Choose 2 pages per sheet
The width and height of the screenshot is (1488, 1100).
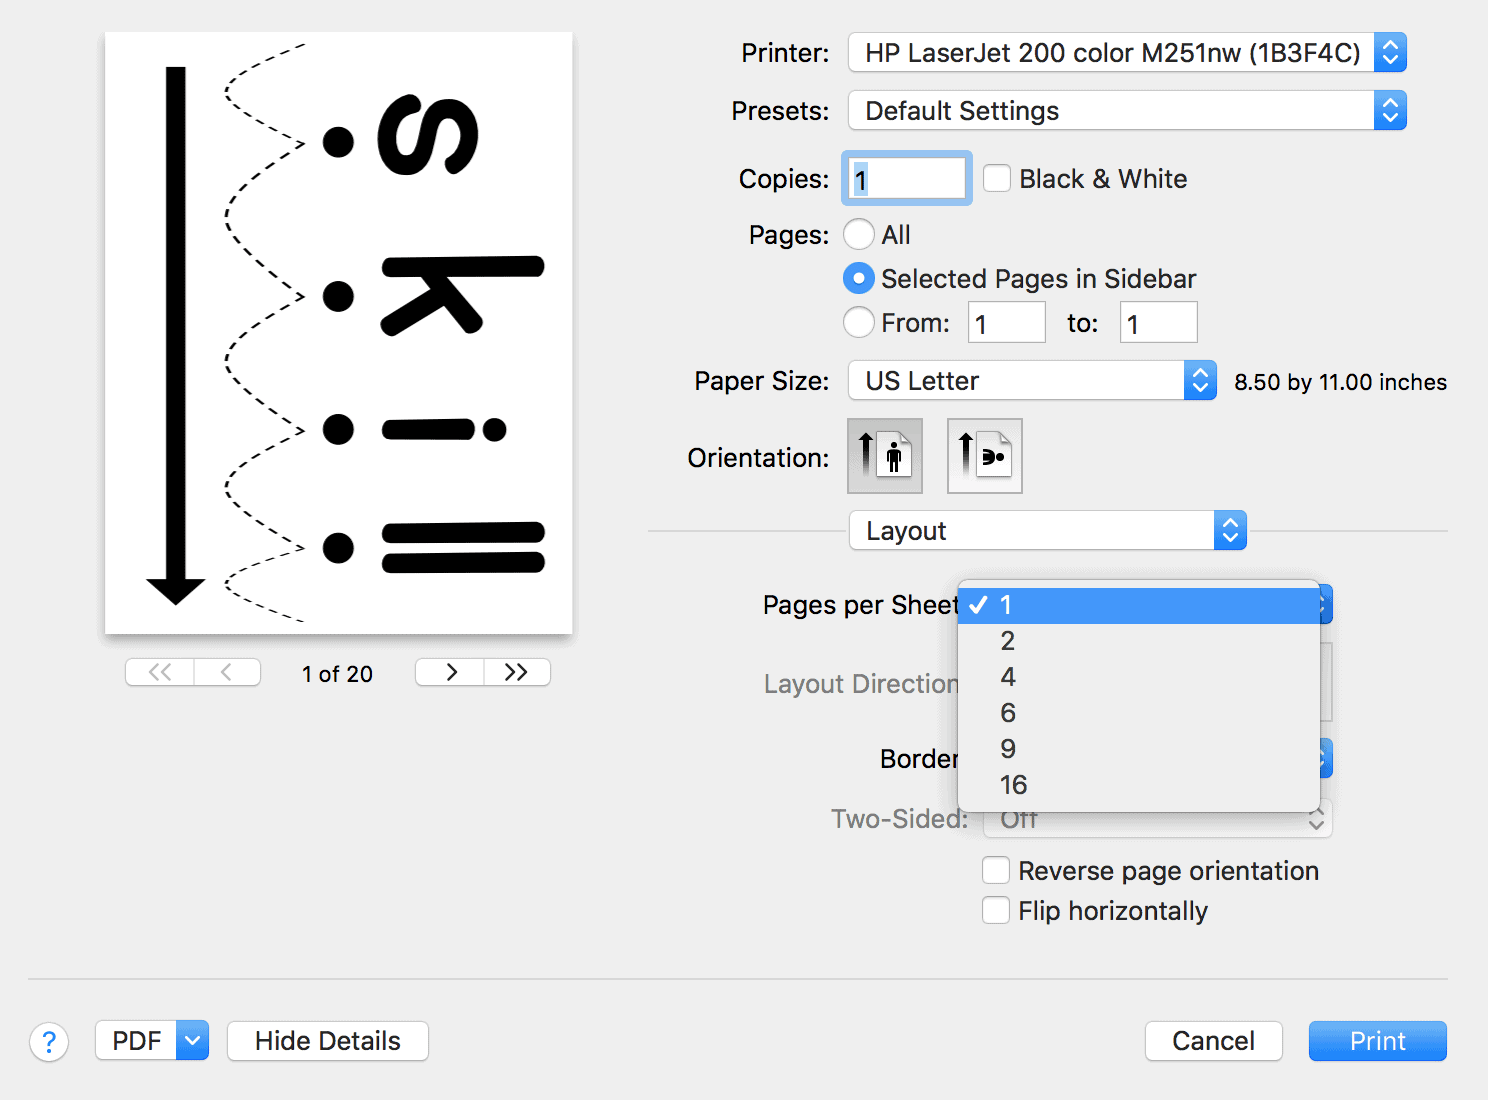(x=1139, y=641)
